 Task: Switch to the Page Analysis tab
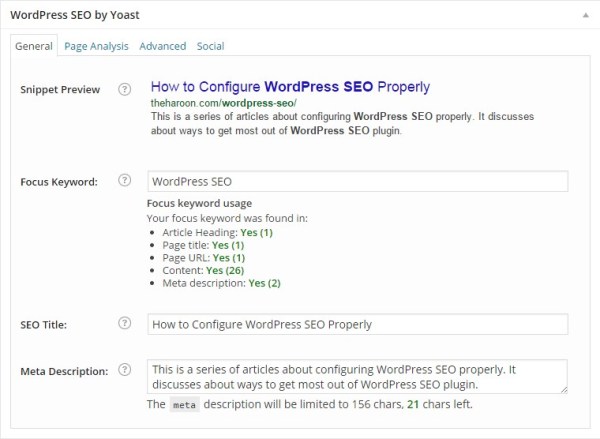[x=96, y=46]
